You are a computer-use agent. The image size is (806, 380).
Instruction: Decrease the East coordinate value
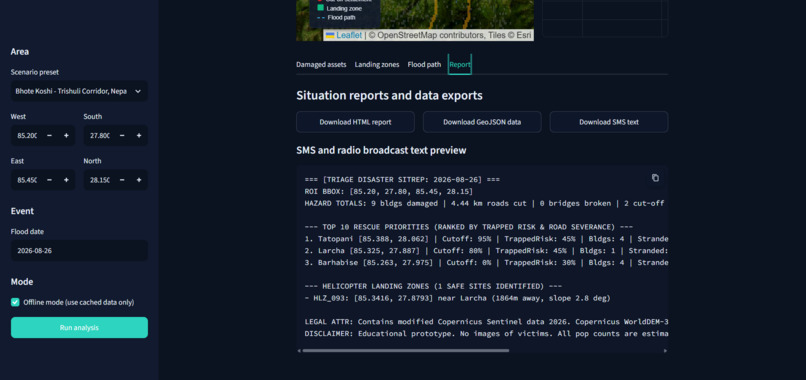tap(49, 180)
